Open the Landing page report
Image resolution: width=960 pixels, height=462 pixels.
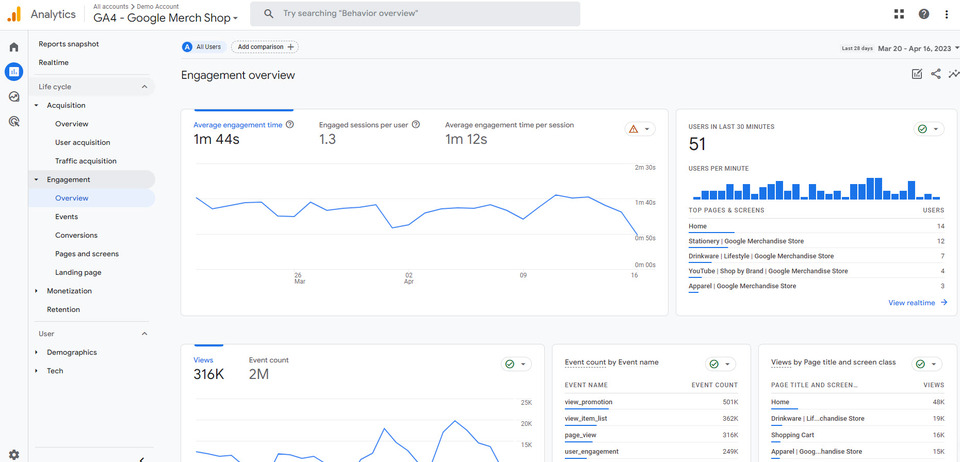(78, 272)
